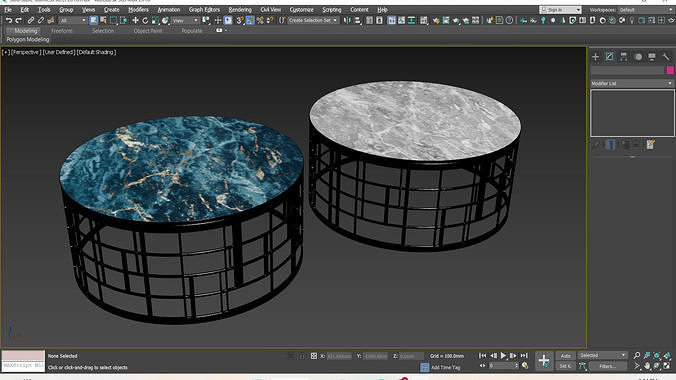This screenshot has height=380, width=676.
Task: Click the current frame number field
Action: [503, 366]
